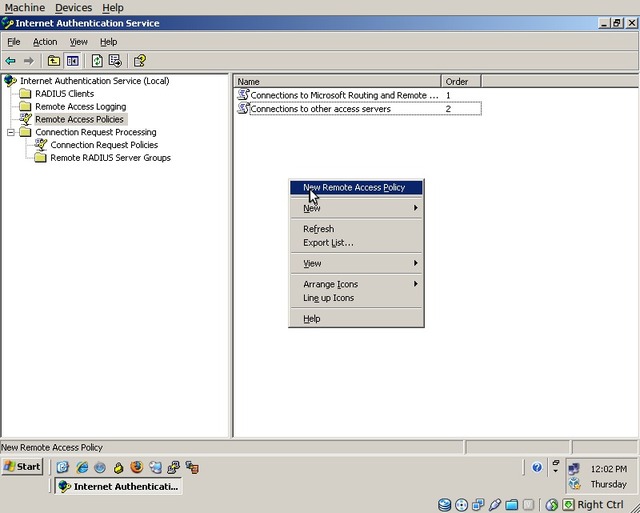Collapse the Connection Request Processing node
The image size is (640, 513).
pos(11,132)
